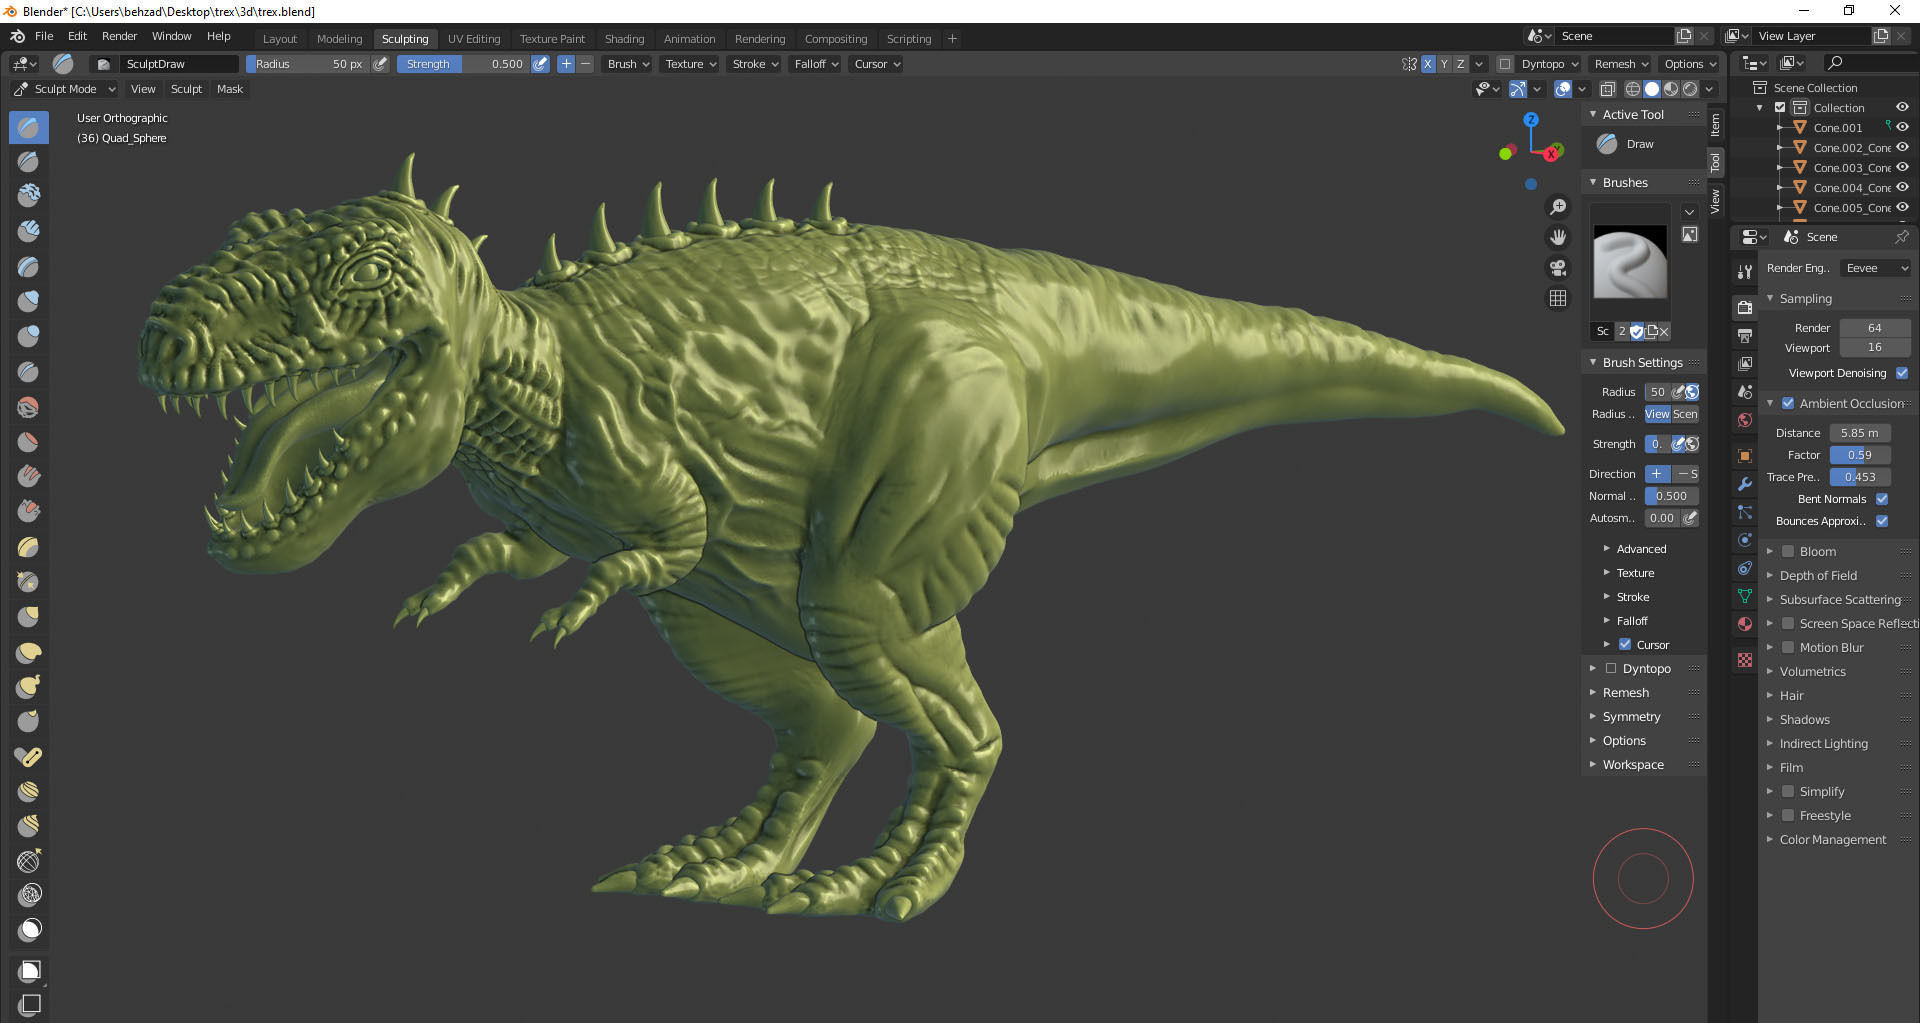
Task: Click the View radius unit button
Action: tap(1657, 414)
